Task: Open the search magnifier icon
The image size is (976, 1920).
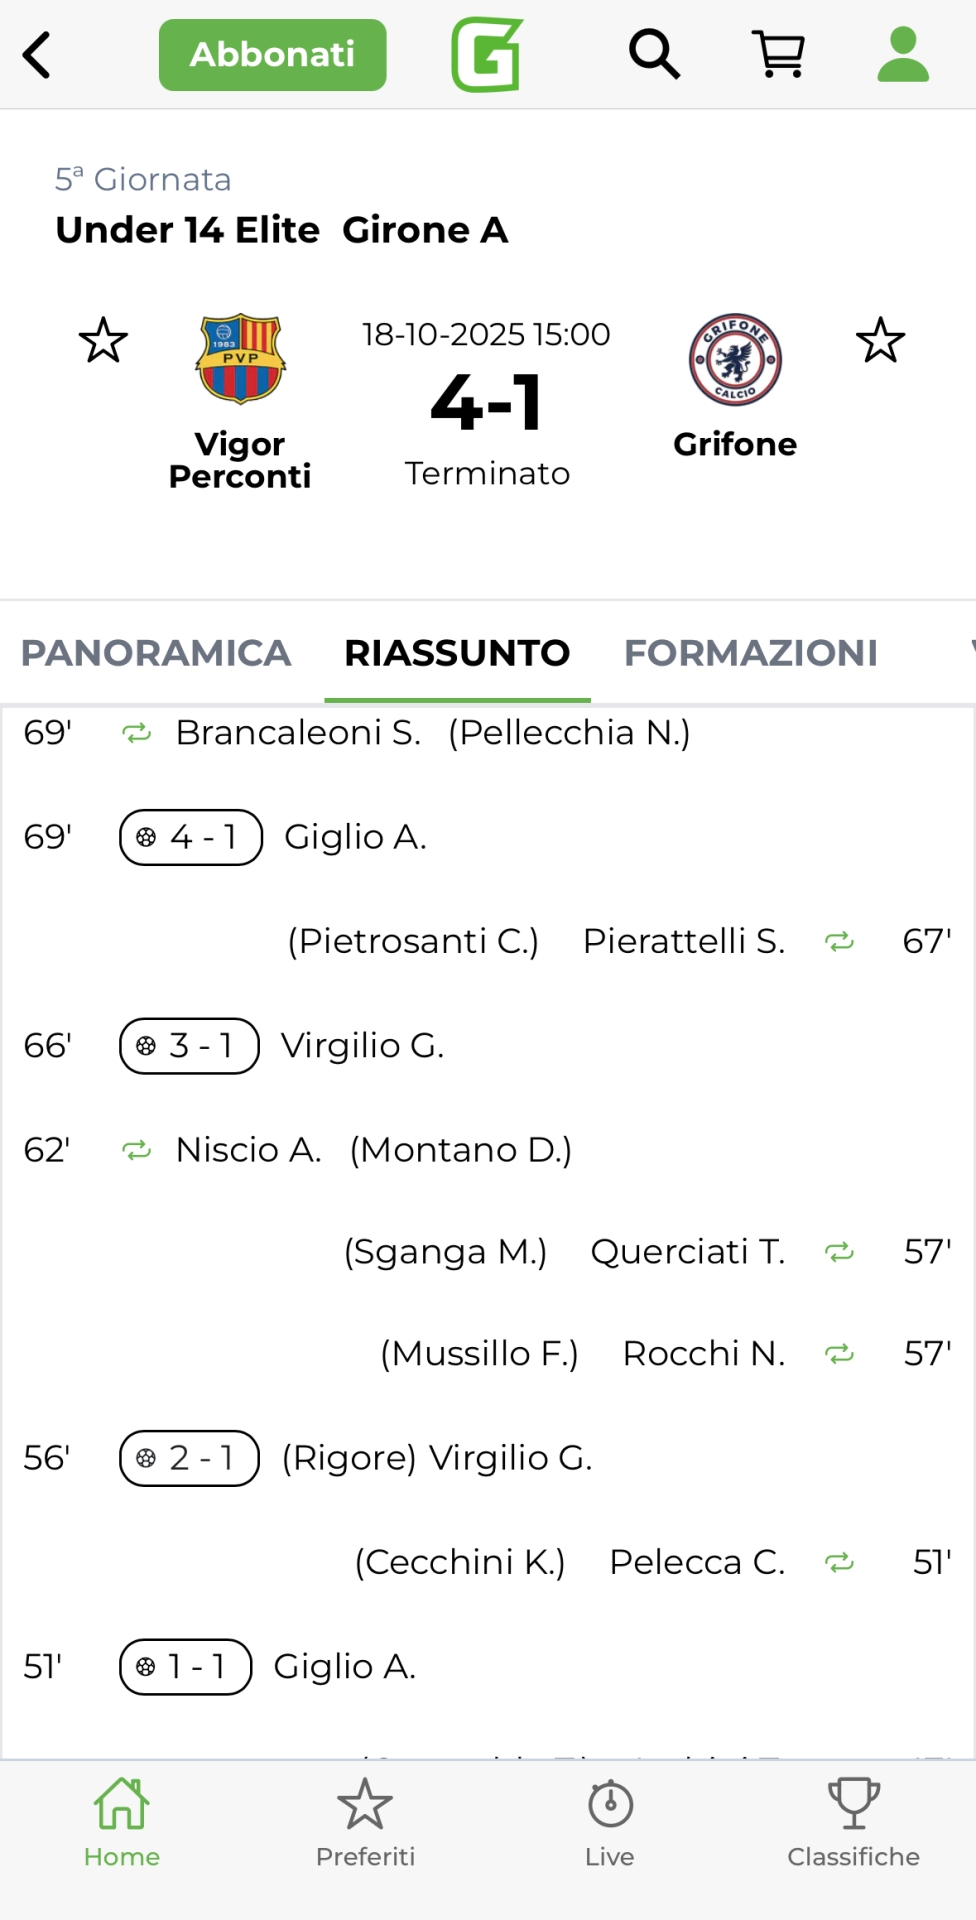Action: pos(654,54)
